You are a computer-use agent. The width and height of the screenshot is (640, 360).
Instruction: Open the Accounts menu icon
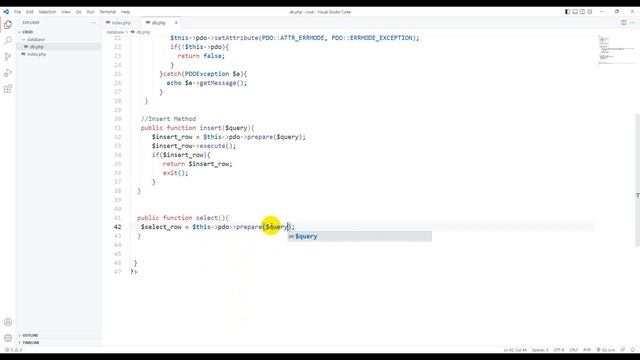8,322
